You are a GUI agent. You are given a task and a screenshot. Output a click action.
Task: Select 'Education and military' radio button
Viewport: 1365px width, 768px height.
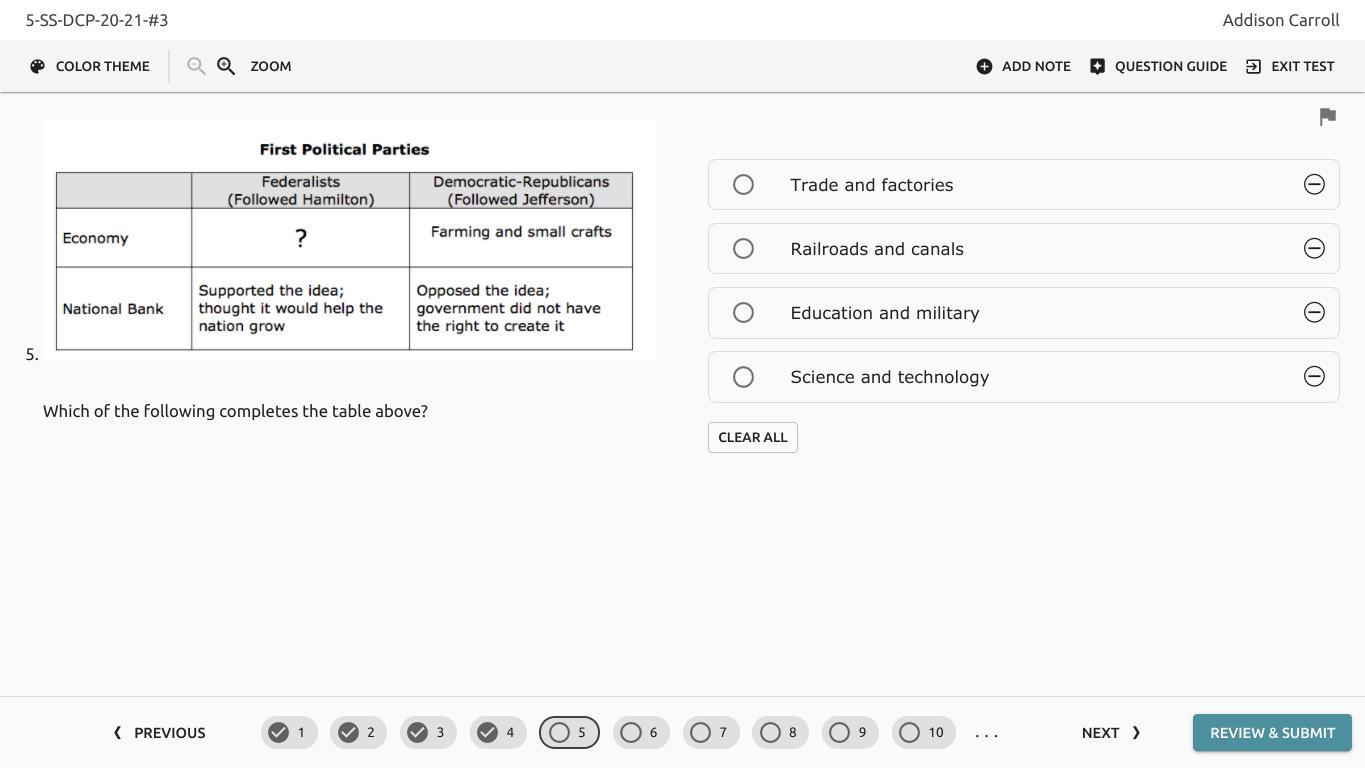(743, 312)
